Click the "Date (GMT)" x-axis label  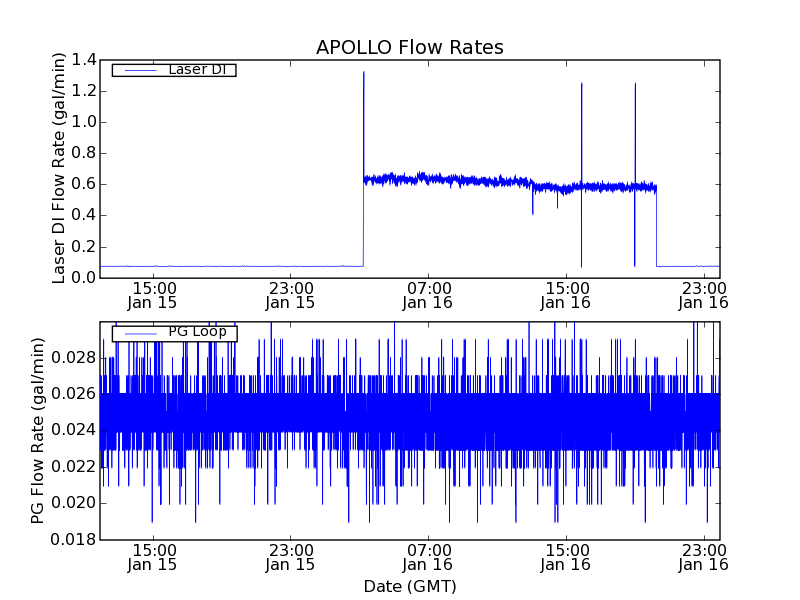point(409,586)
